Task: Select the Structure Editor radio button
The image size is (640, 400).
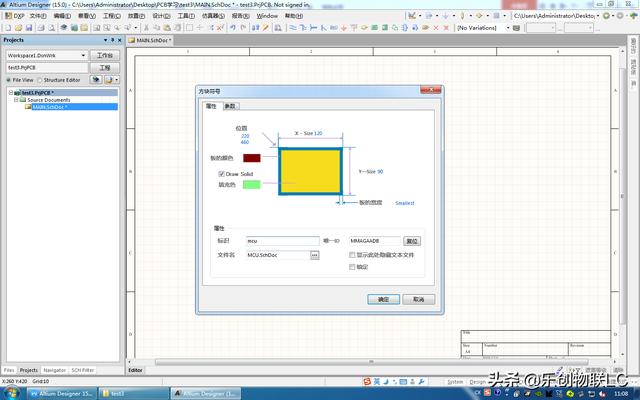Action: [40, 80]
